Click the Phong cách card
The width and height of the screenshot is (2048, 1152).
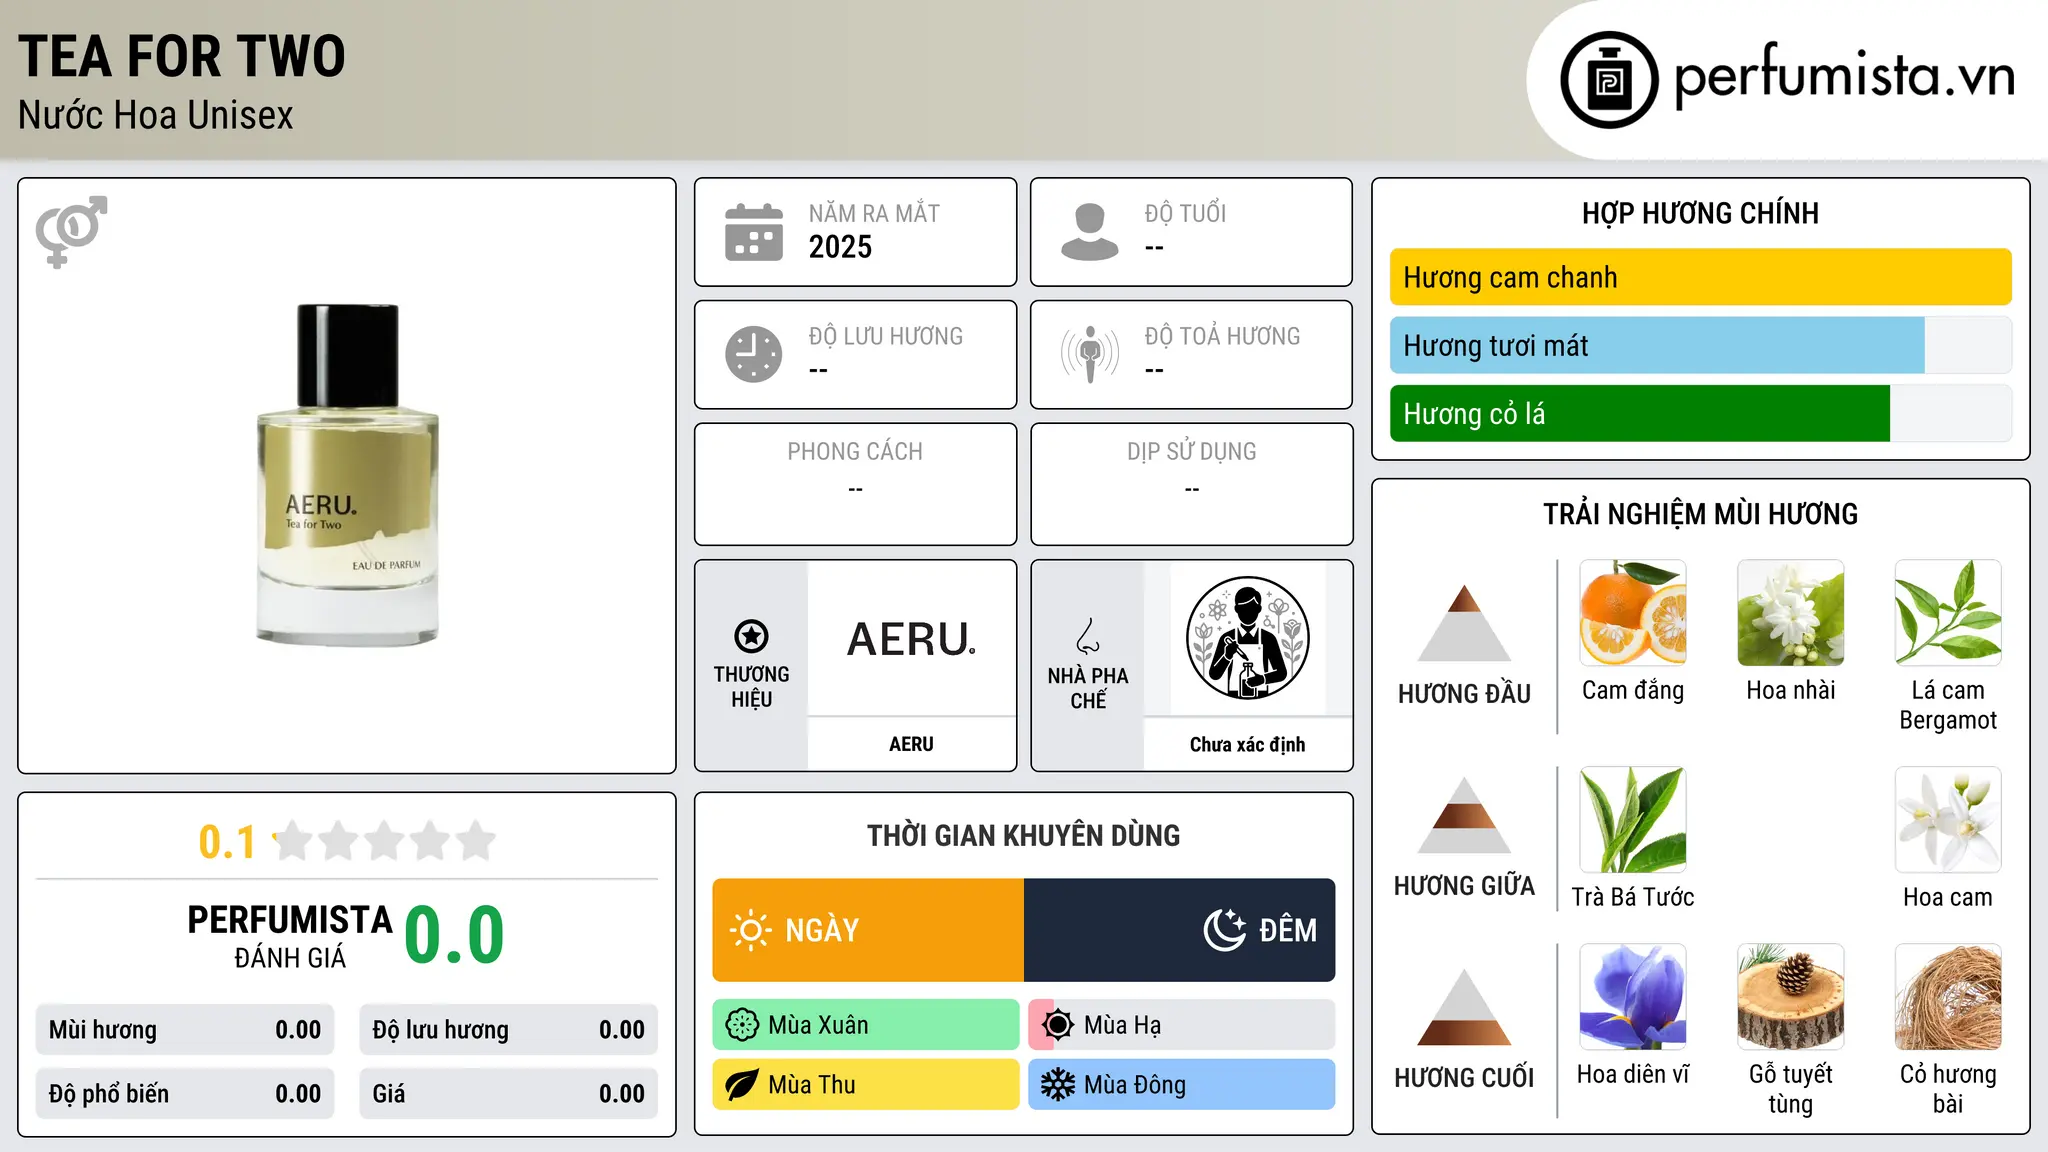[855, 484]
